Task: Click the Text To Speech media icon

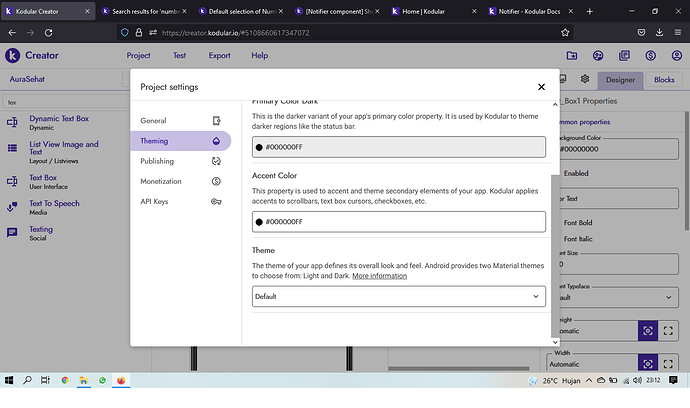Action: pyautogui.click(x=12, y=207)
